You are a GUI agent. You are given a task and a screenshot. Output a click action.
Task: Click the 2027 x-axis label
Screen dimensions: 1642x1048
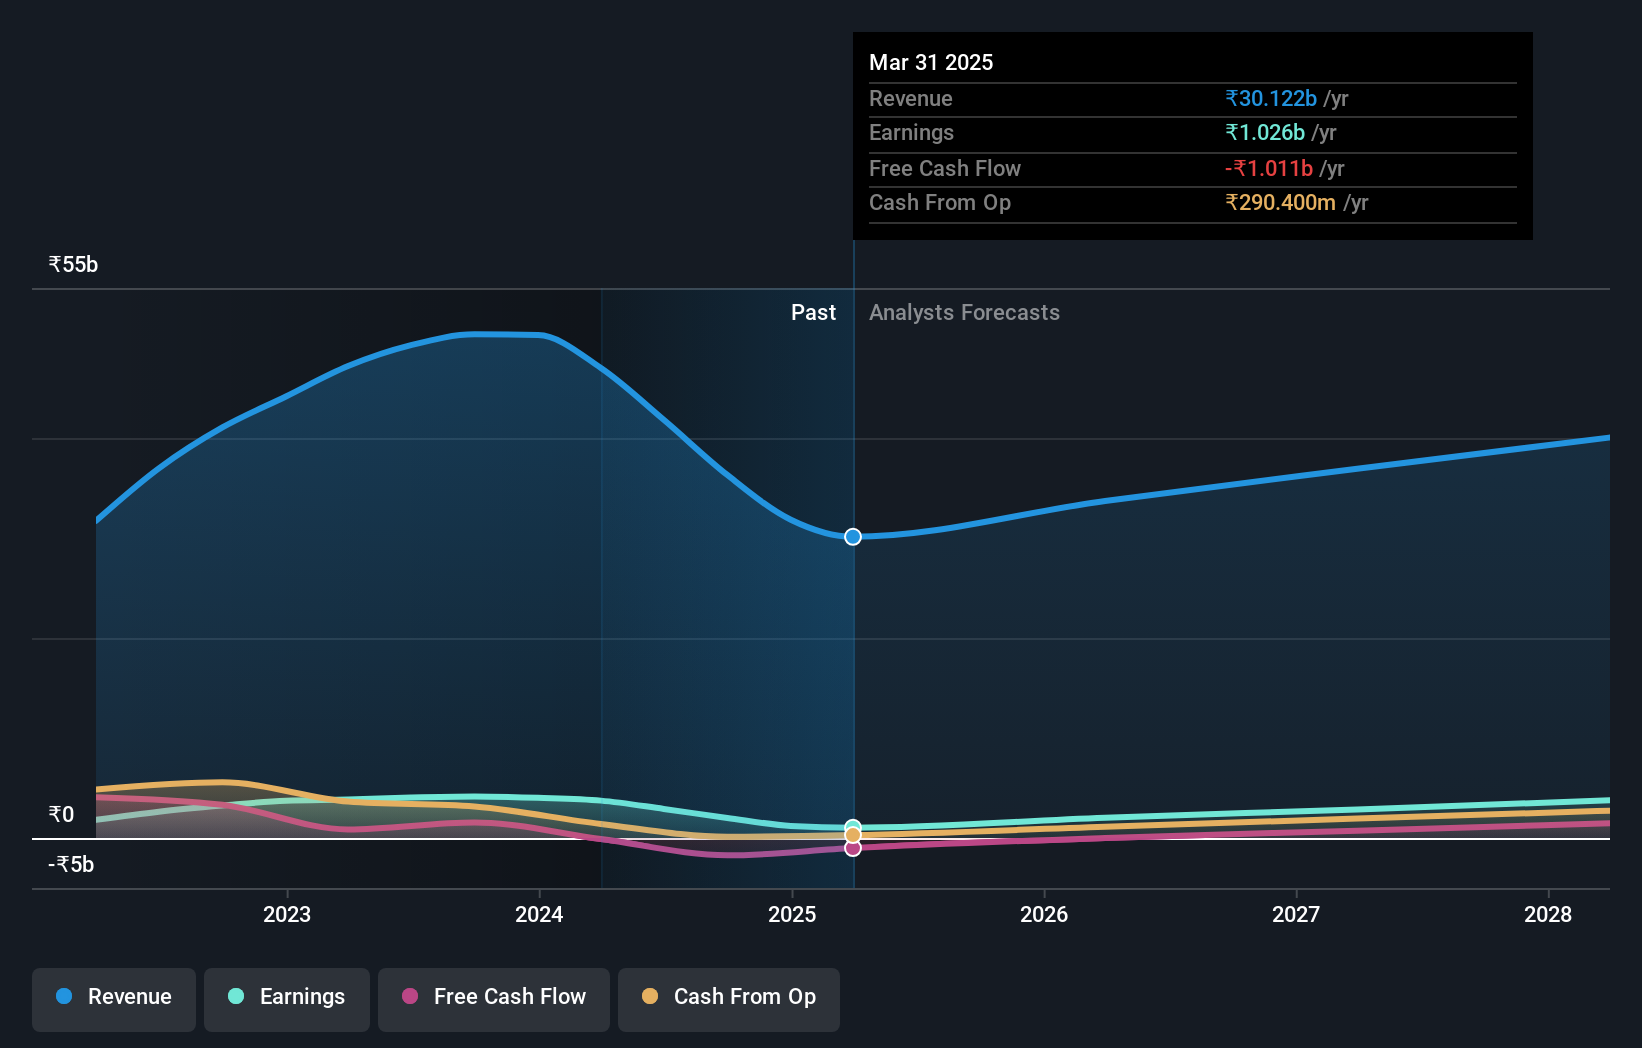[x=1296, y=914]
